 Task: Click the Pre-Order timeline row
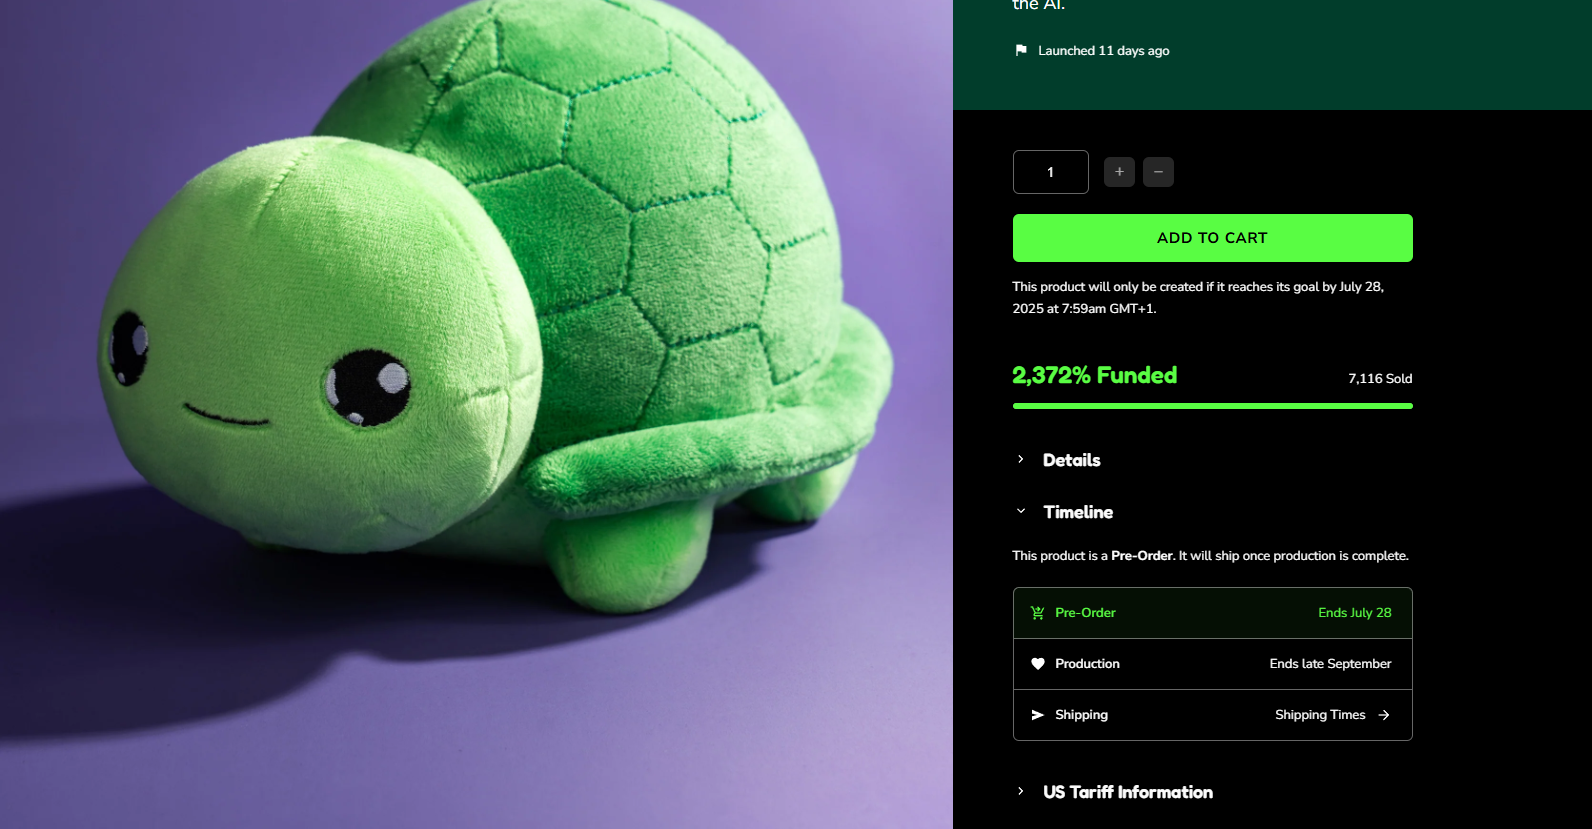[1213, 613]
